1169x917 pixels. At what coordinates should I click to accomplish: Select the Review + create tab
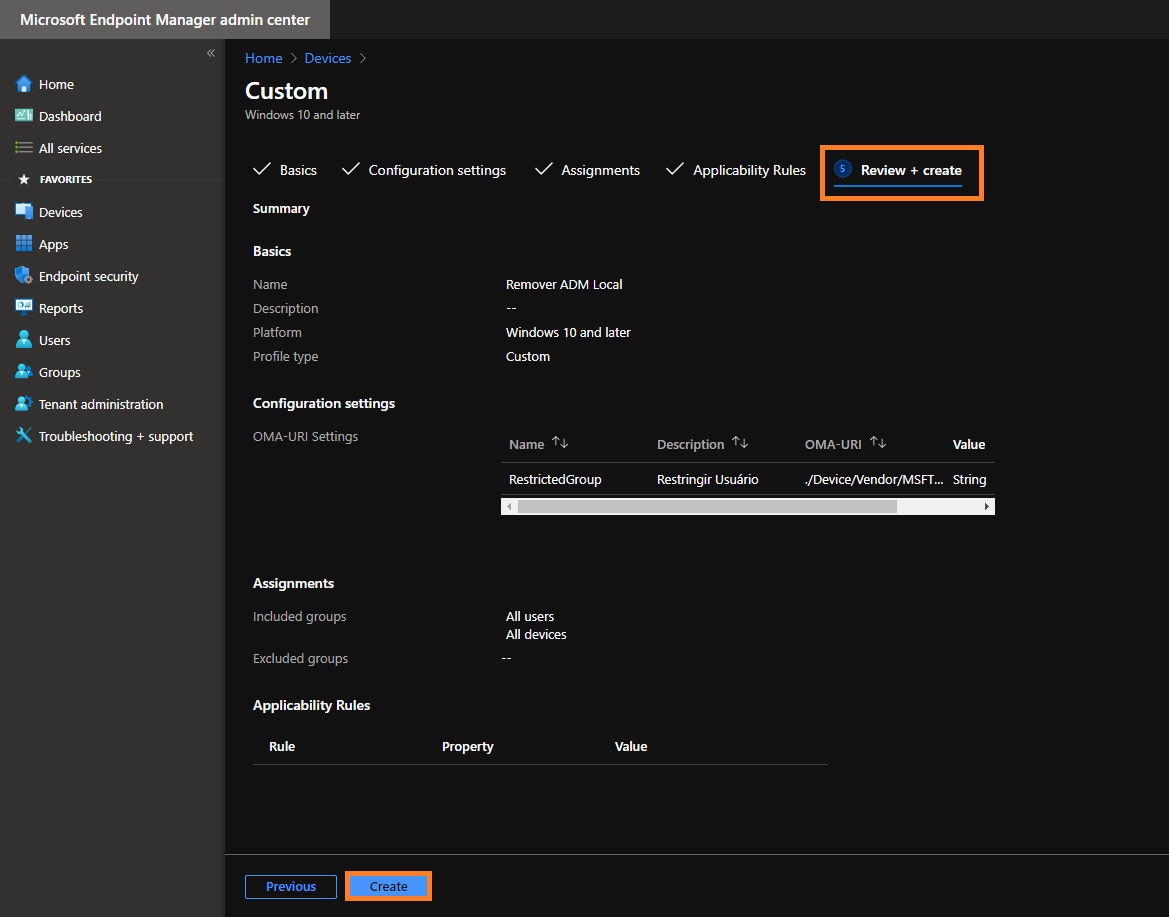[898, 171]
